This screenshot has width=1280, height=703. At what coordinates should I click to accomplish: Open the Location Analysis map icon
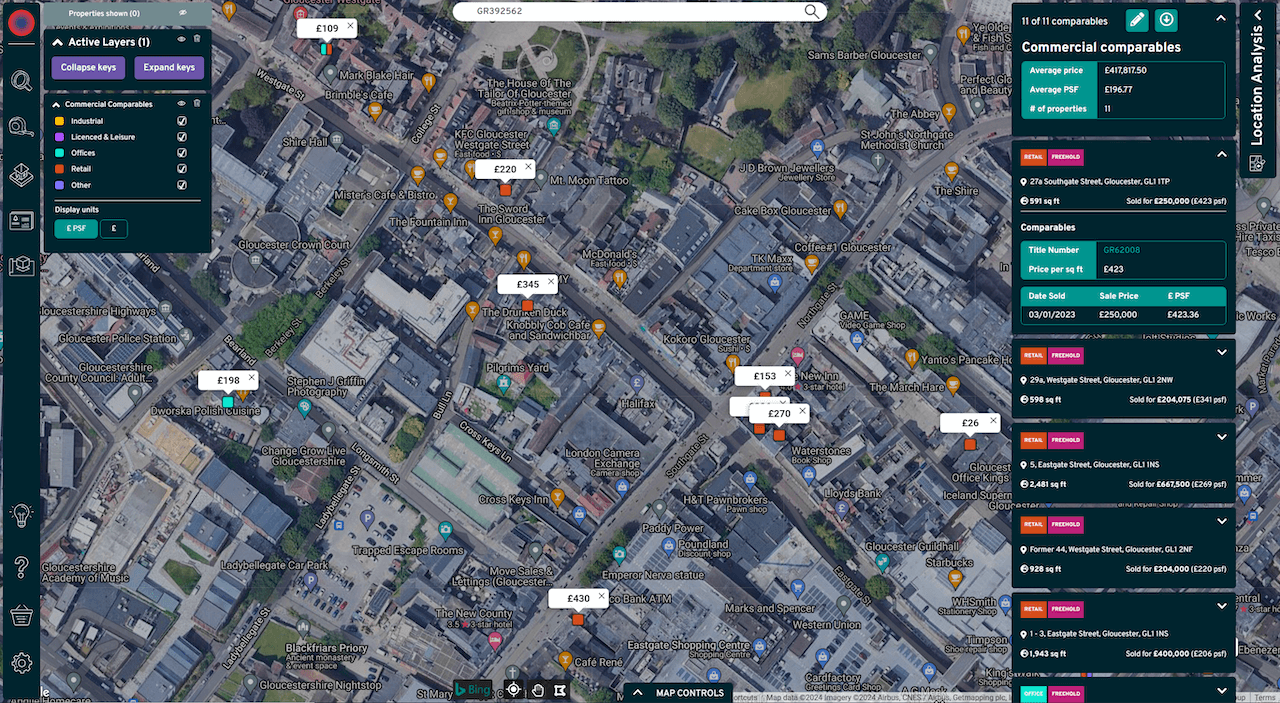click(1257, 162)
